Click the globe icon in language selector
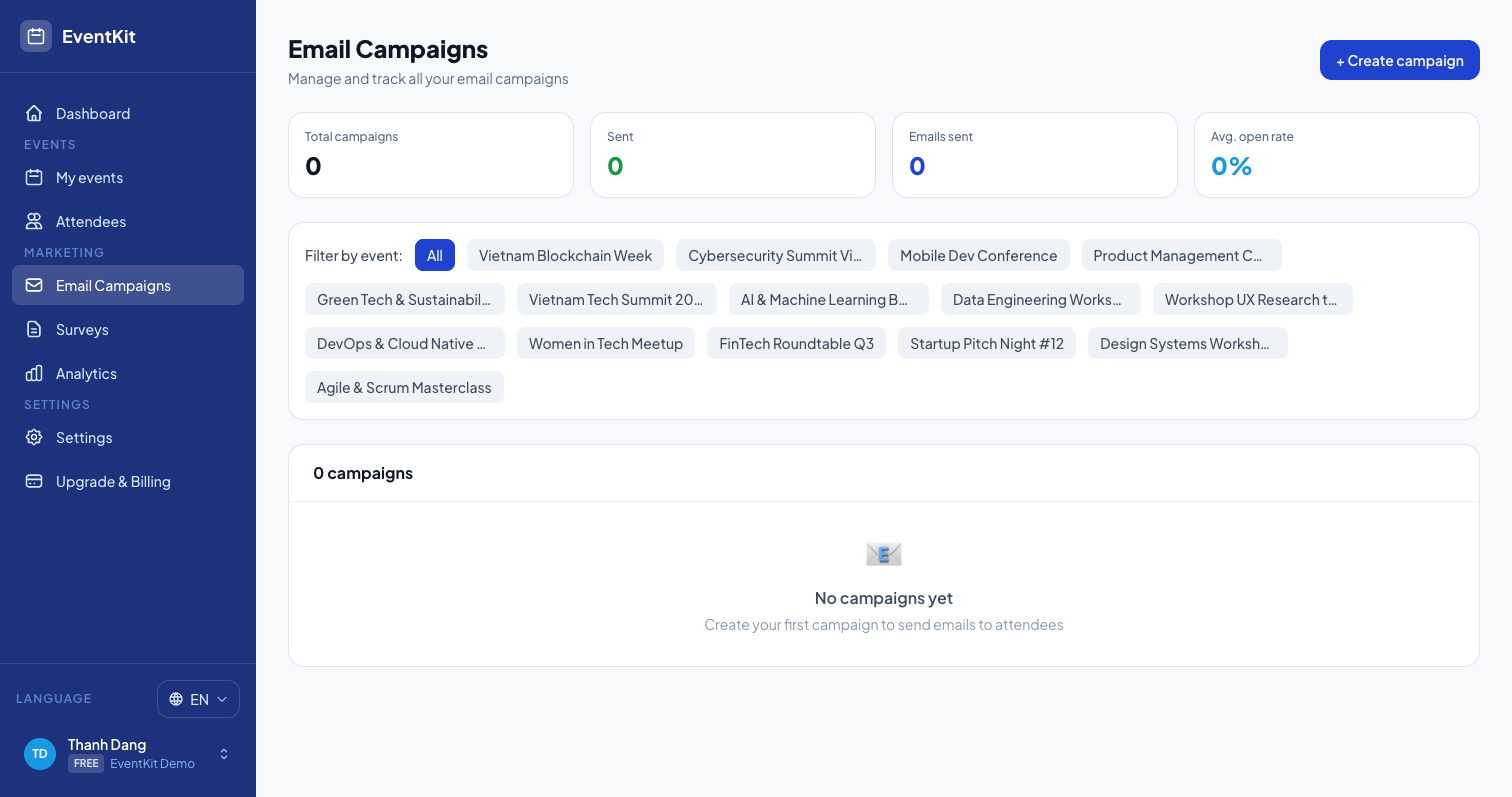Viewport: 1512px width, 797px height. click(176, 699)
